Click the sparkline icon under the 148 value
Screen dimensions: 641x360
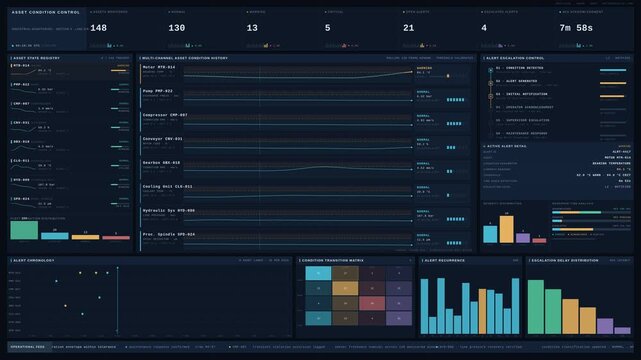109,45
